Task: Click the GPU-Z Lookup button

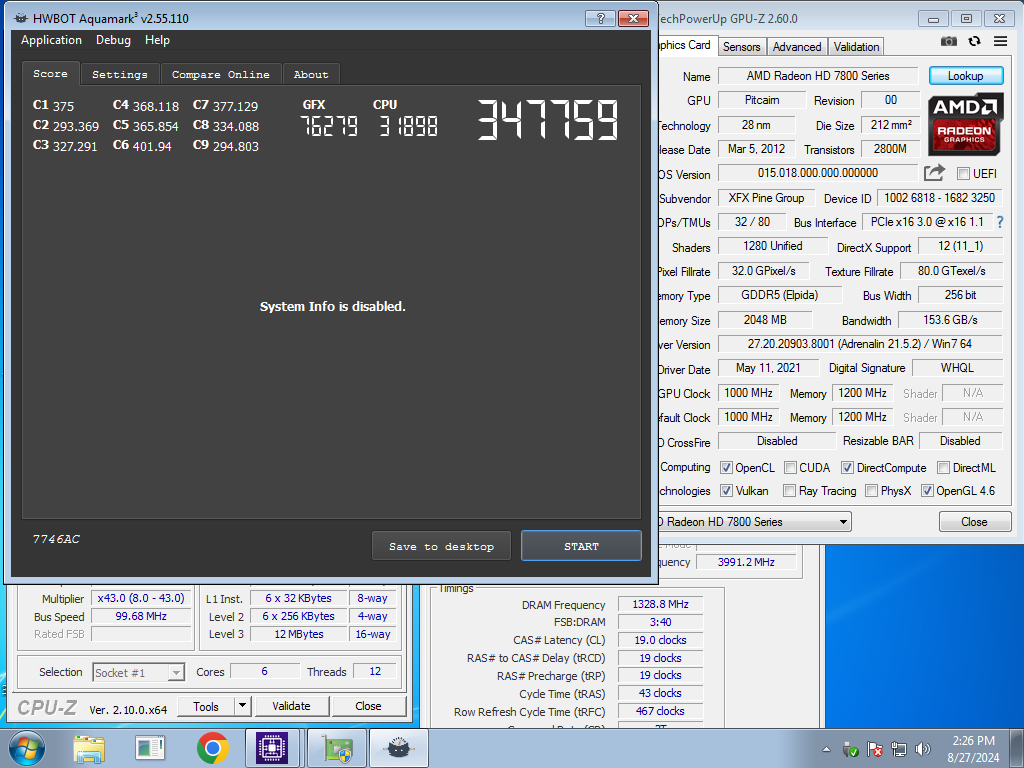Action: (965, 76)
